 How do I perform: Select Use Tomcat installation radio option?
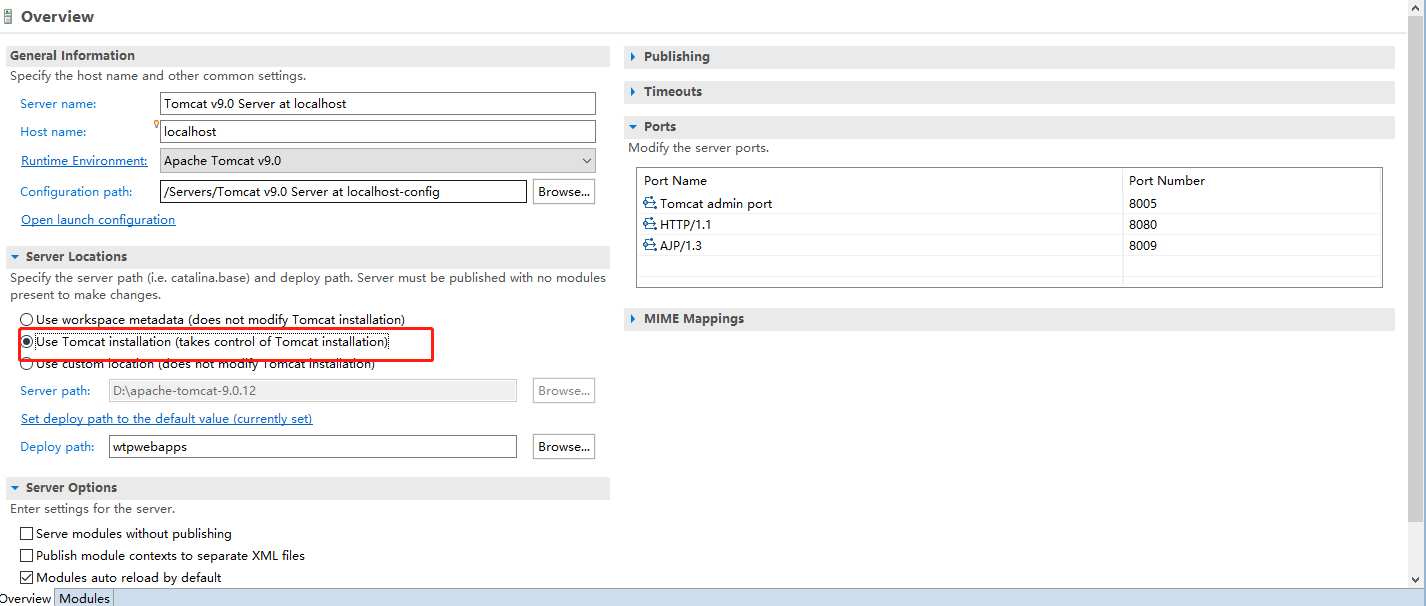[27, 342]
